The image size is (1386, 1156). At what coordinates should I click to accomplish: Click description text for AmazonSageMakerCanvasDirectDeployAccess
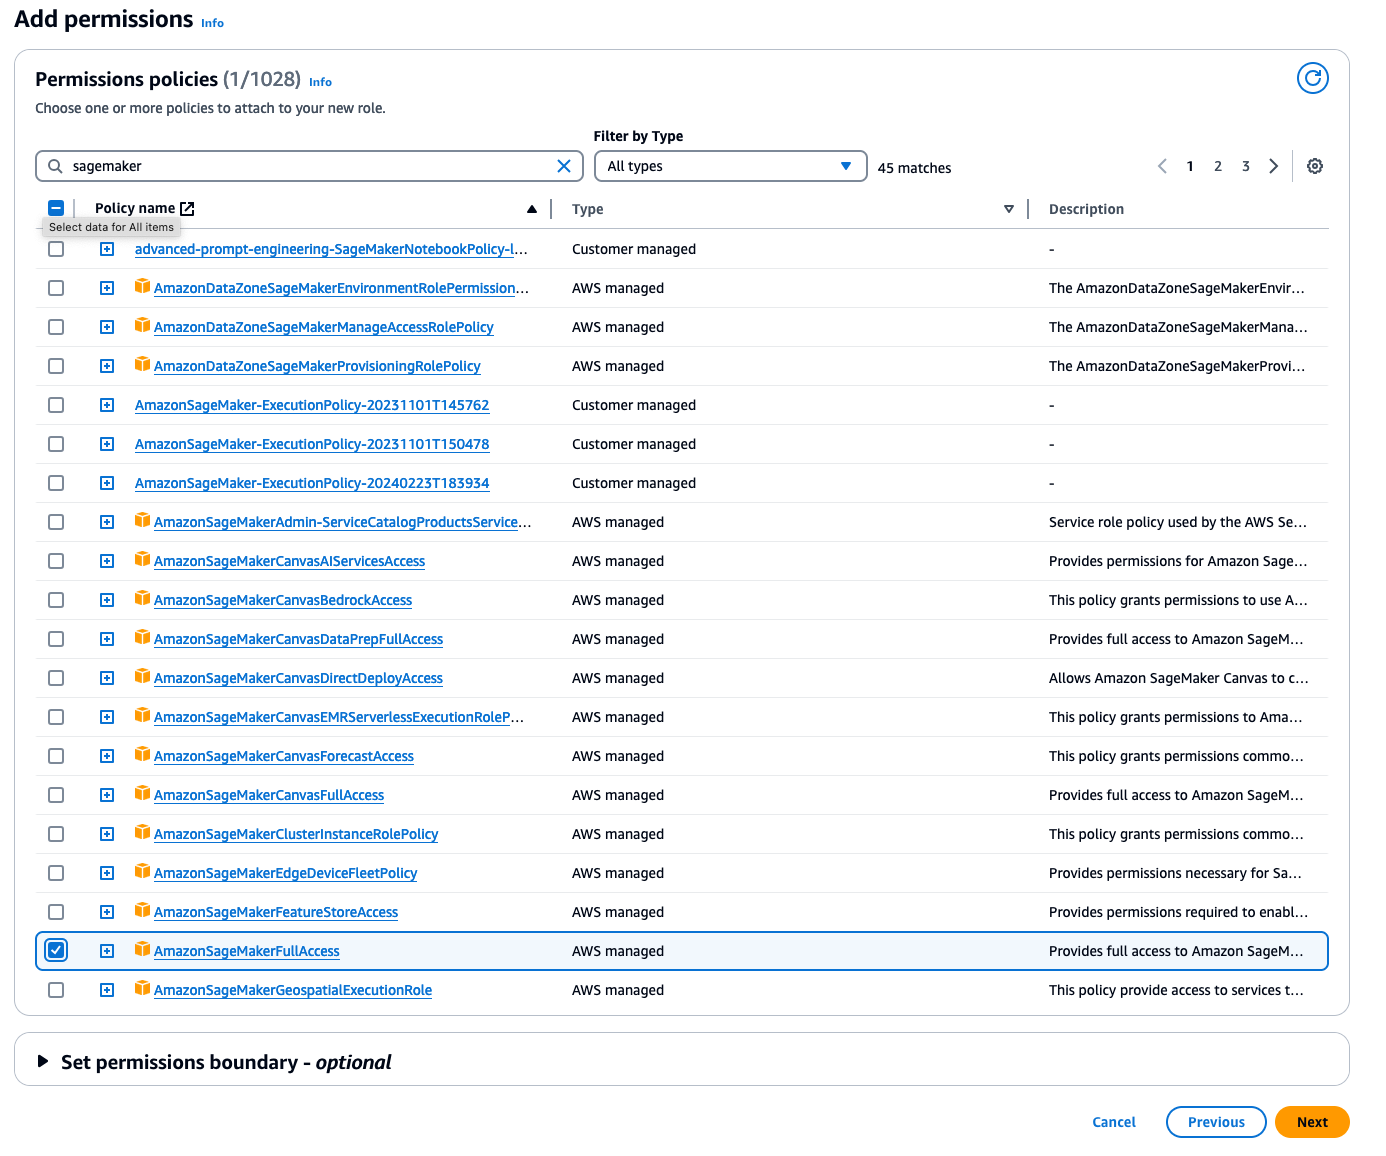tap(1178, 678)
